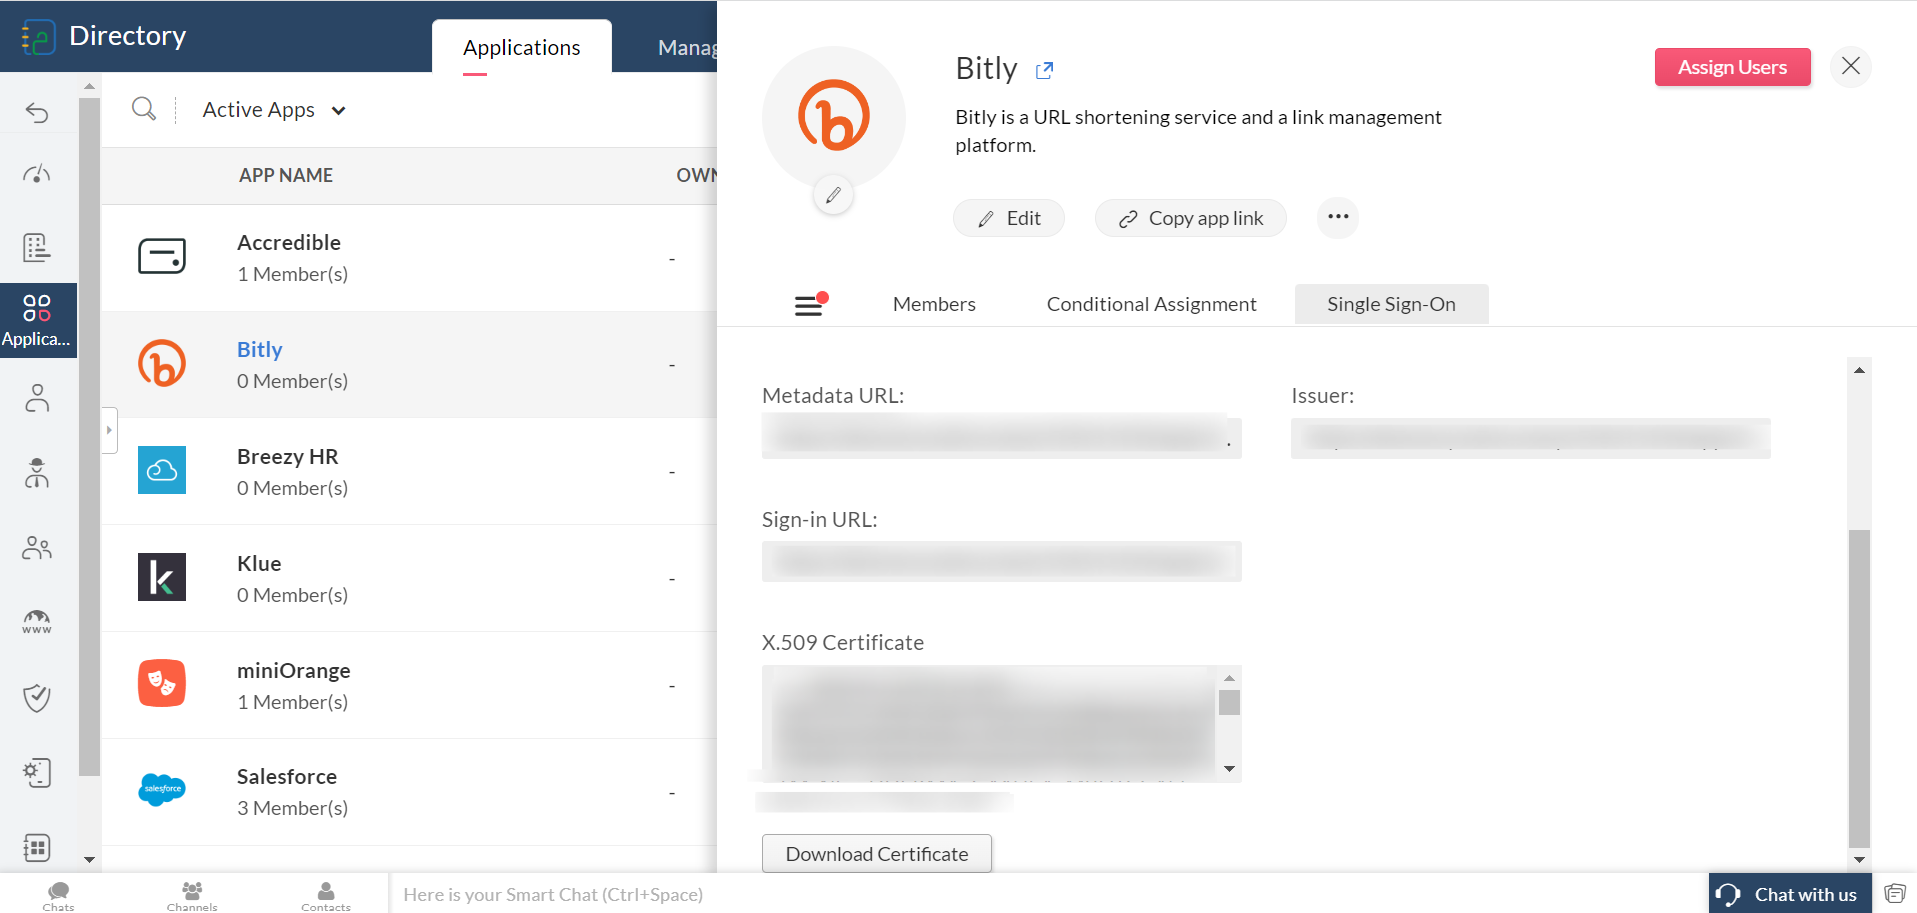The width and height of the screenshot is (1917, 913).
Task: Open the more options ellipsis button
Action: [1338, 217]
